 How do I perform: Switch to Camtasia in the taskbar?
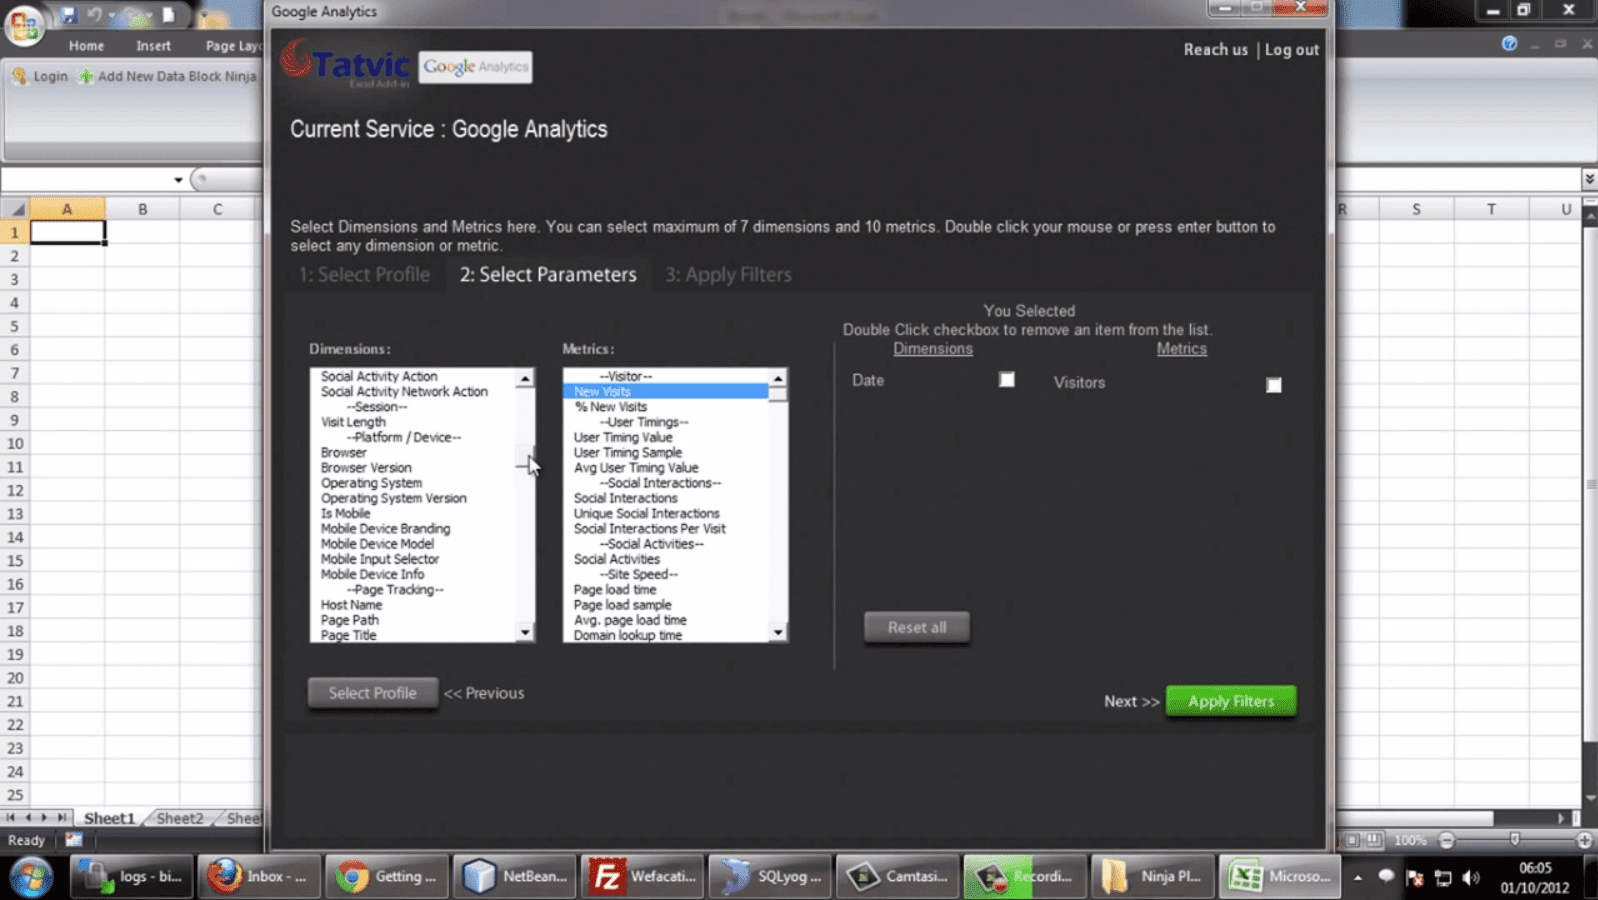(897, 877)
